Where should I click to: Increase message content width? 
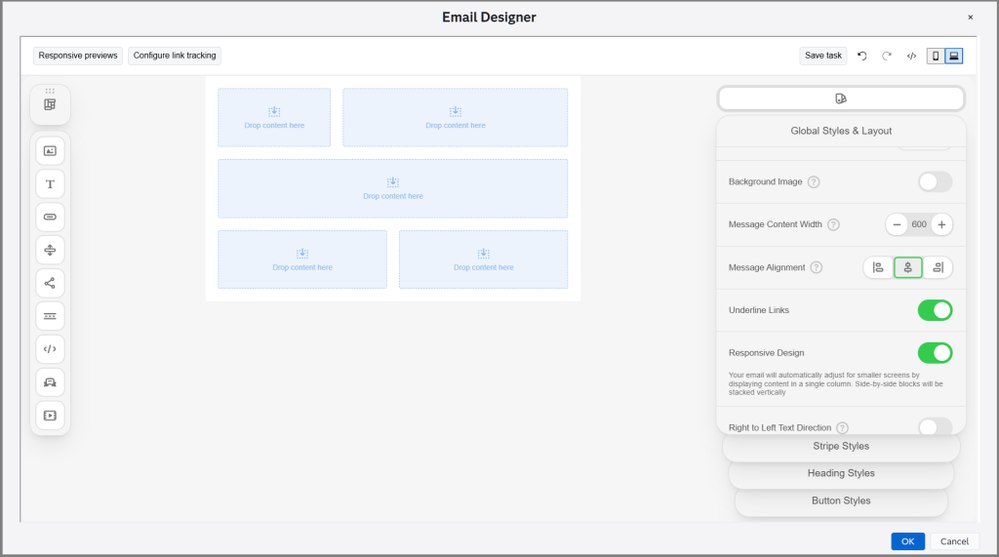click(942, 224)
